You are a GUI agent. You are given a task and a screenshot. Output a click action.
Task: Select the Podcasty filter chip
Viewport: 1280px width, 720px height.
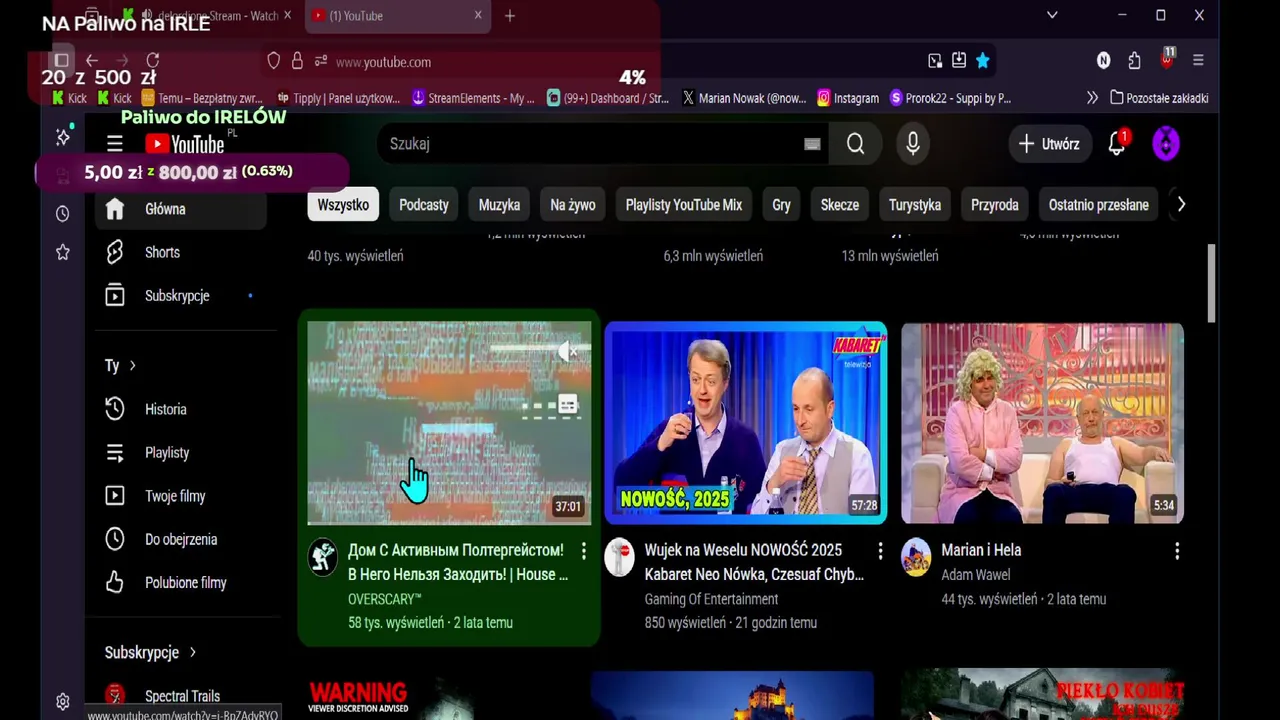coord(424,205)
